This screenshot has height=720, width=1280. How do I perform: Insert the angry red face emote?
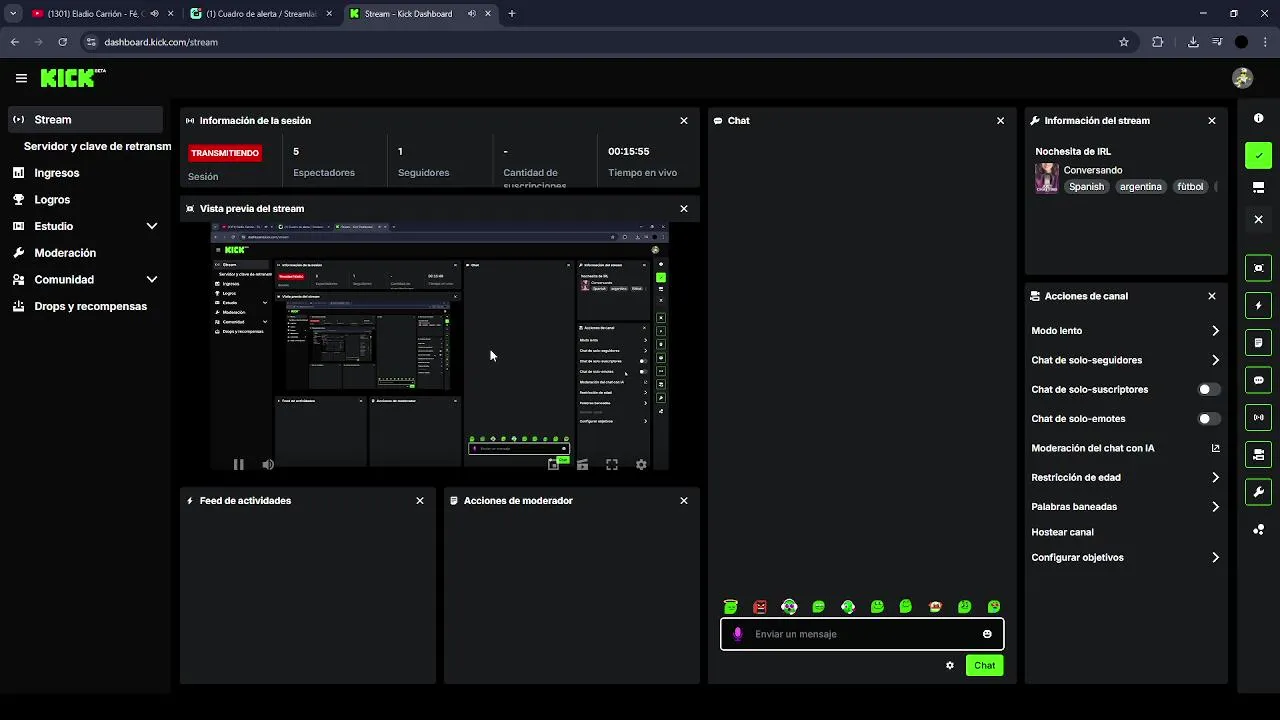pos(760,606)
